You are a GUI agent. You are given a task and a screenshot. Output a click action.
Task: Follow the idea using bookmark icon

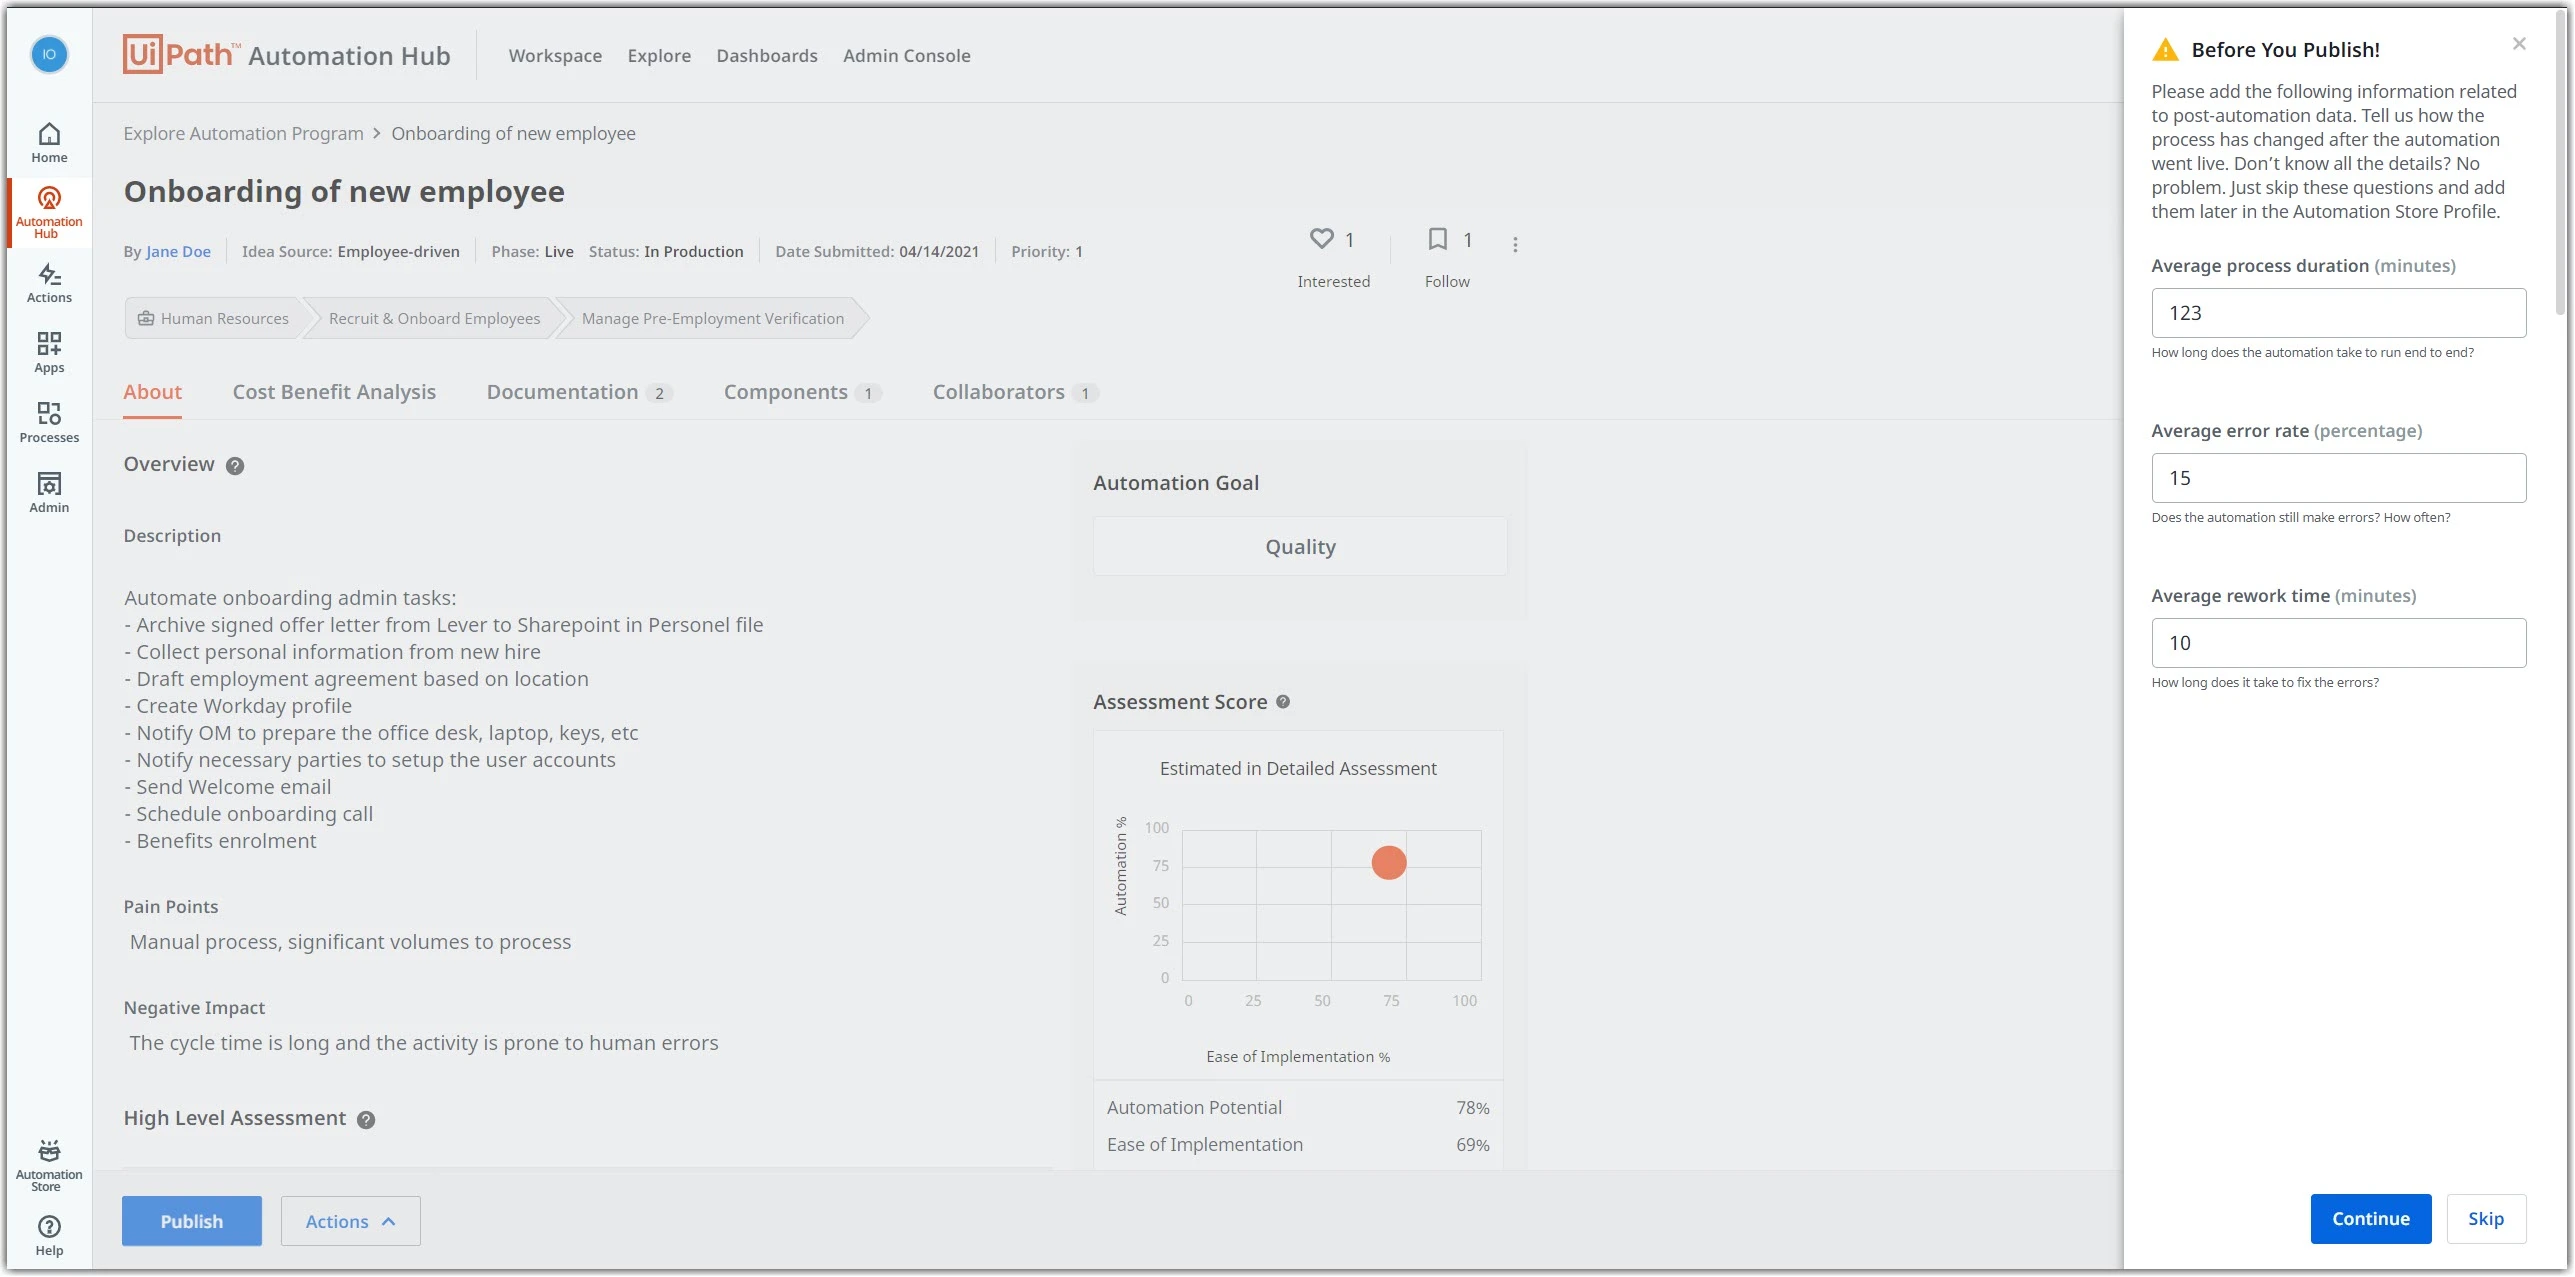pos(1437,239)
